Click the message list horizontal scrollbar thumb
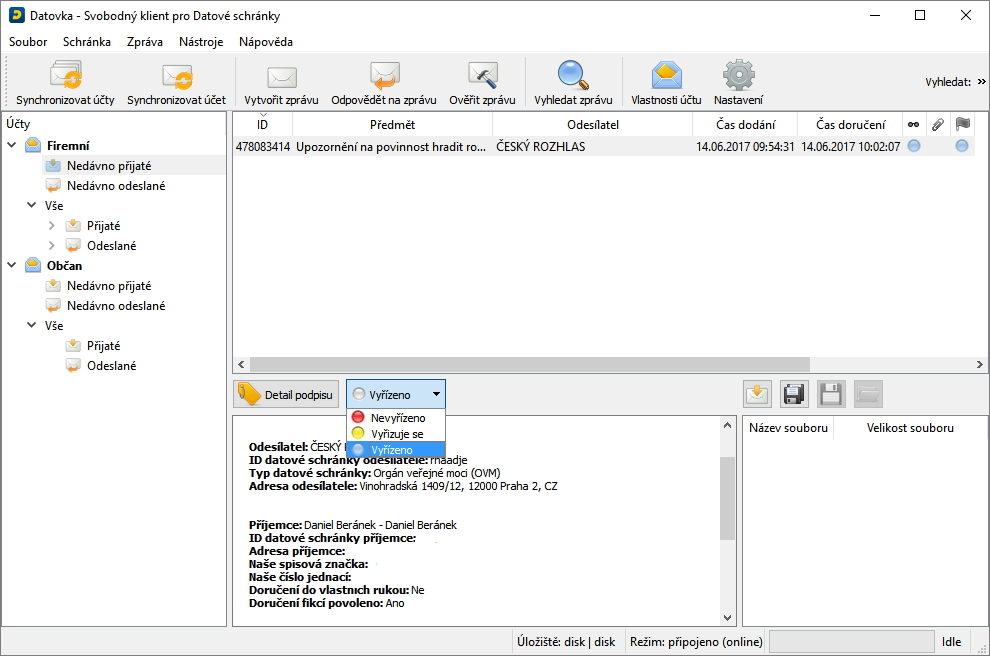Image resolution: width=990 pixels, height=656 pixels. [x=530, y=364]
